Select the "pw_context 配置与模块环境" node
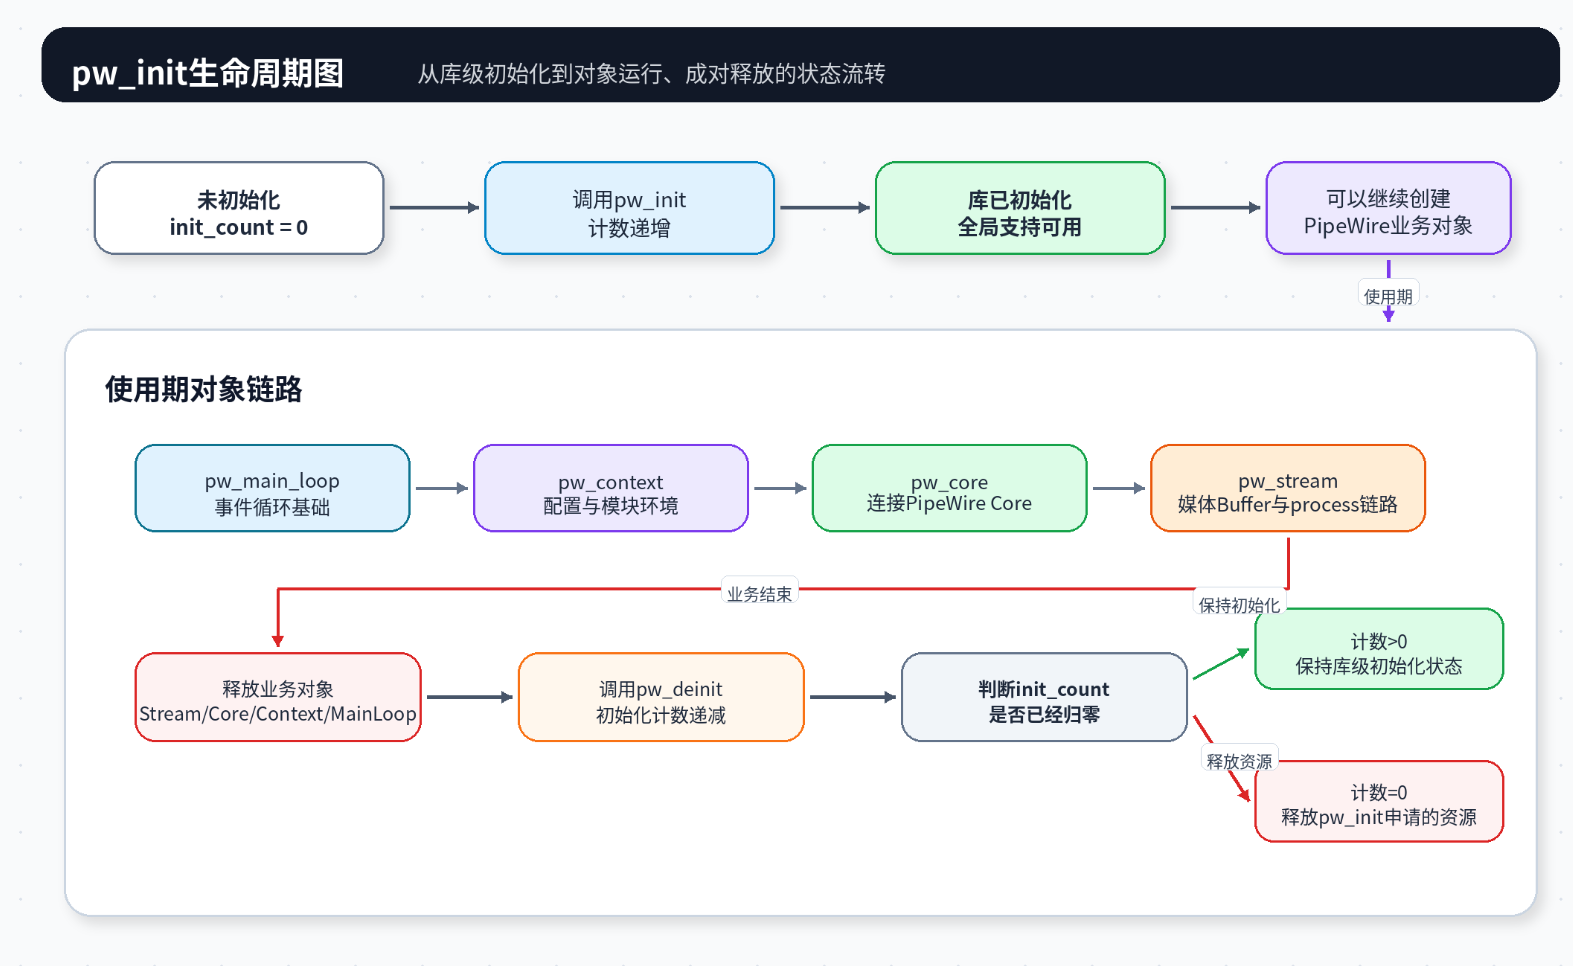 pos(611,488)
